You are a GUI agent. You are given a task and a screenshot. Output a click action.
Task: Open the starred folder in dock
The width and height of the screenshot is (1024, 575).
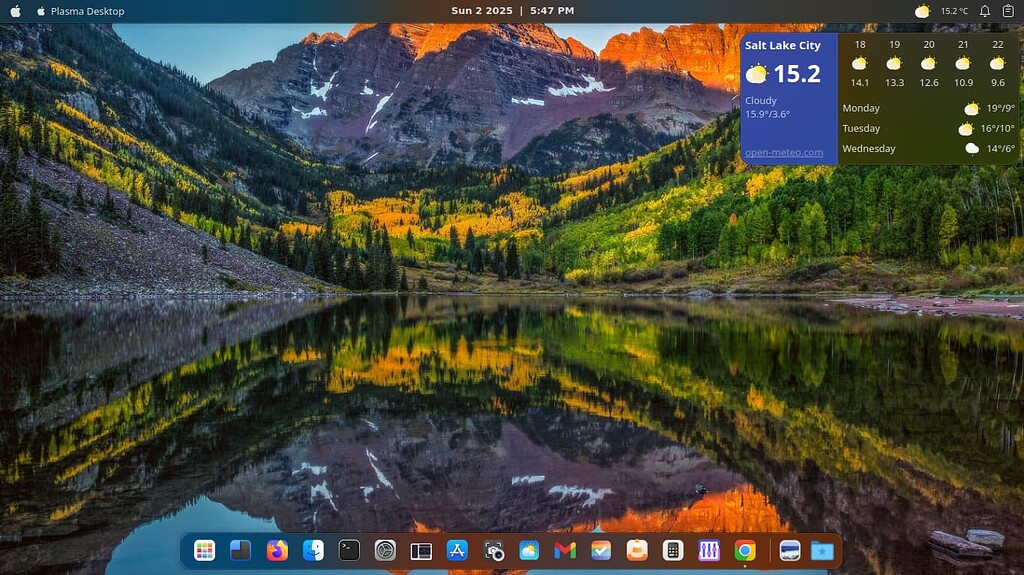point(822,550)
